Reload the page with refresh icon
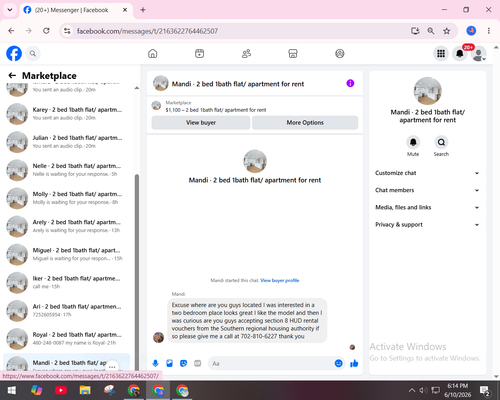The height and width of the screenshot is (400, 500). [46, 31]
